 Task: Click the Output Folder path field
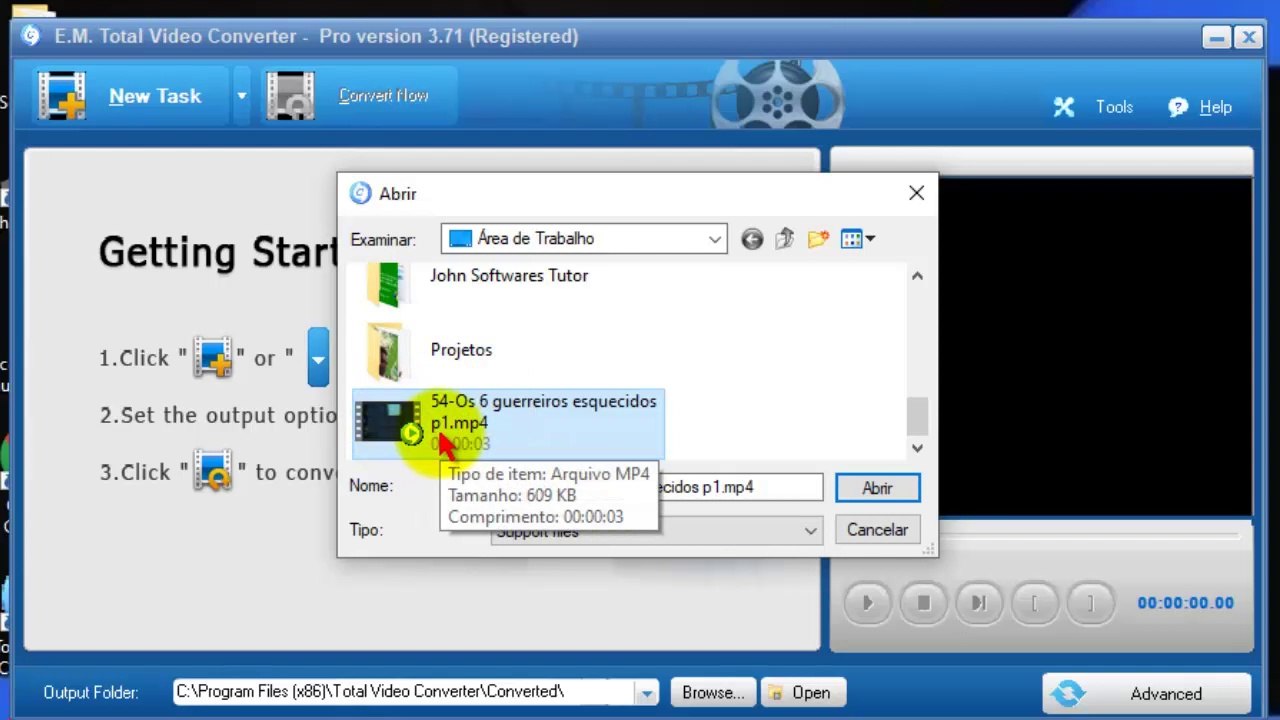[x=404, y=692]
